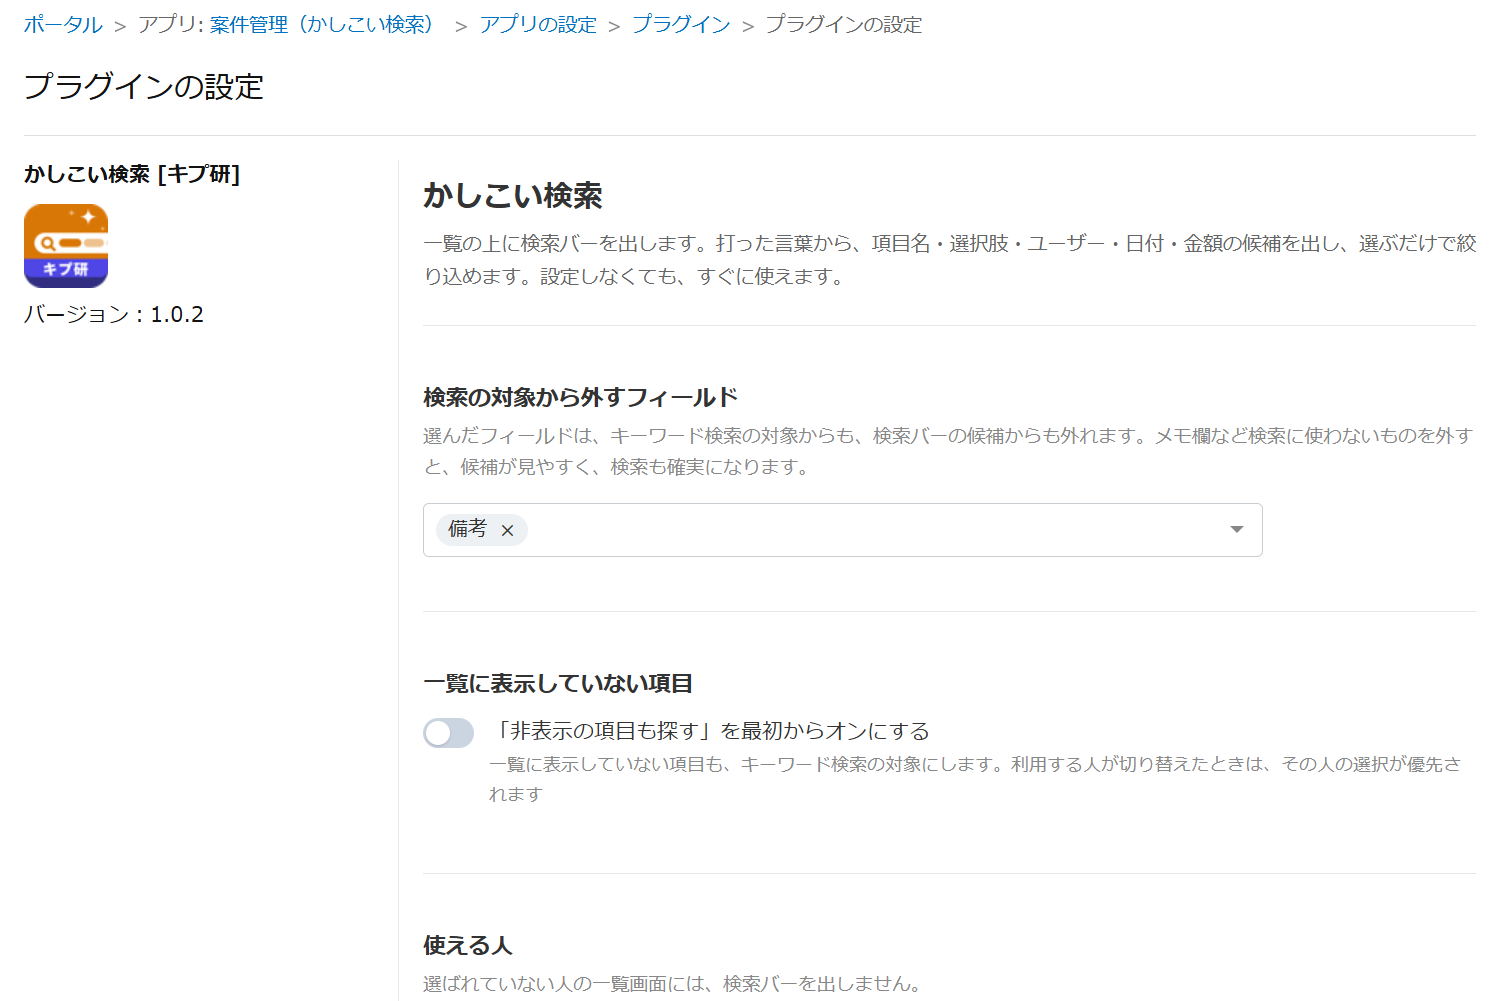The height and width of the screenshot is (1001, 1500).
Task: Click the 検索の対象から外すフィールド heading
Action: [580, 397]
